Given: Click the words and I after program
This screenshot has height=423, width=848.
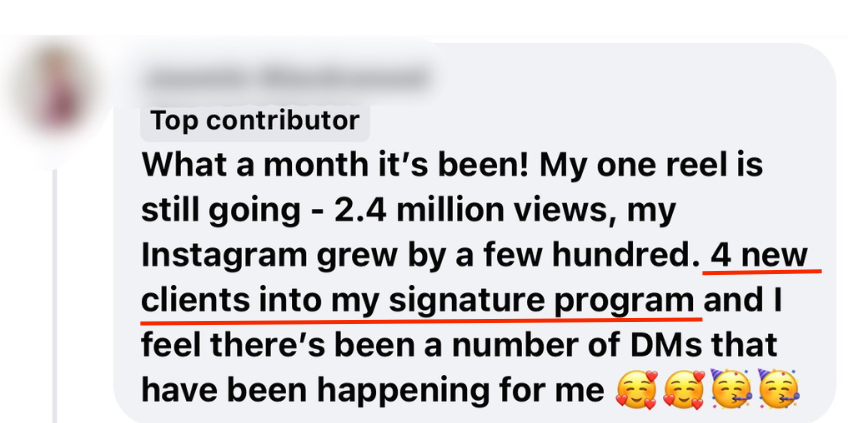Looking at the screenshot, I should (743, 300).
